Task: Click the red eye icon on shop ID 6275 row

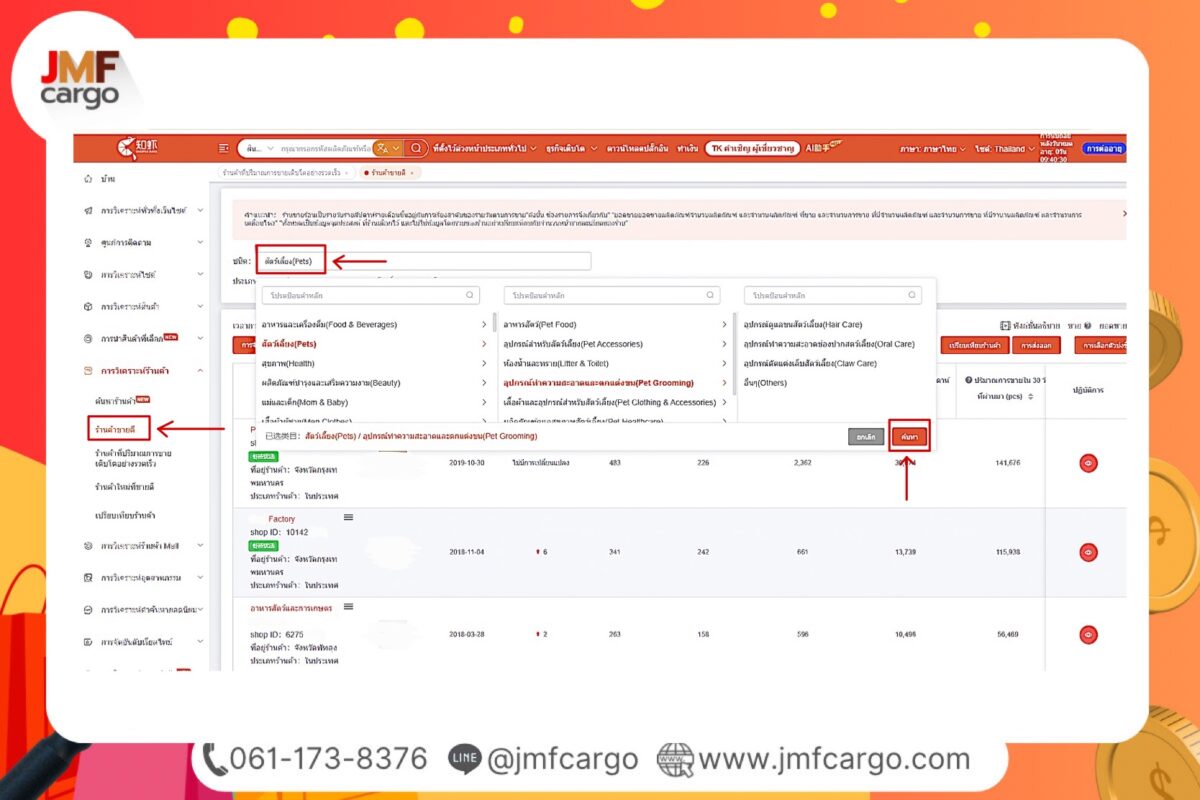Action: [1088, 634]
